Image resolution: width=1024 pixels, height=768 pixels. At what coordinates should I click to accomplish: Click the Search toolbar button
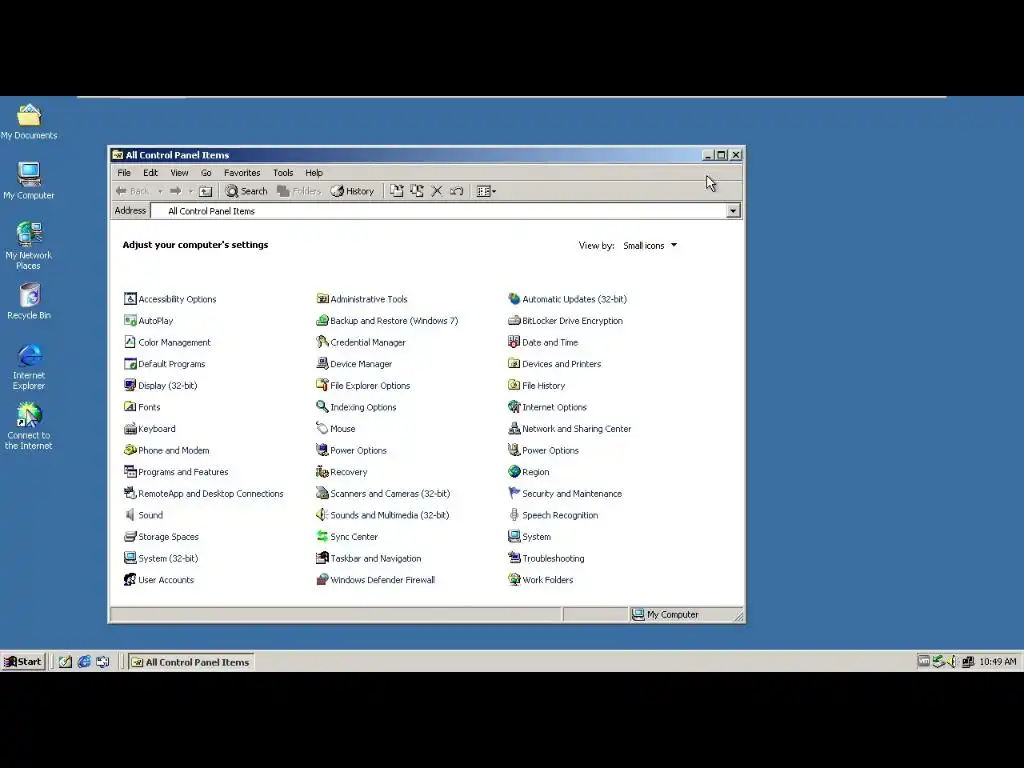coord(246,191)
